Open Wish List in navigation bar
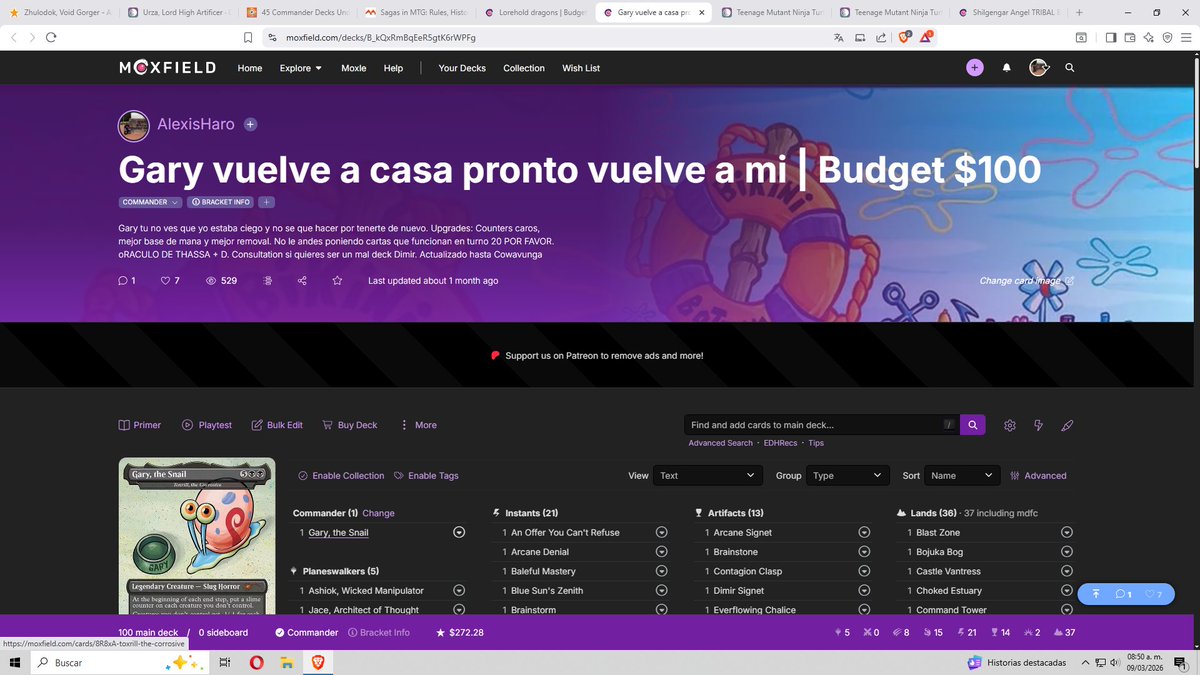 tap(581, 68)
